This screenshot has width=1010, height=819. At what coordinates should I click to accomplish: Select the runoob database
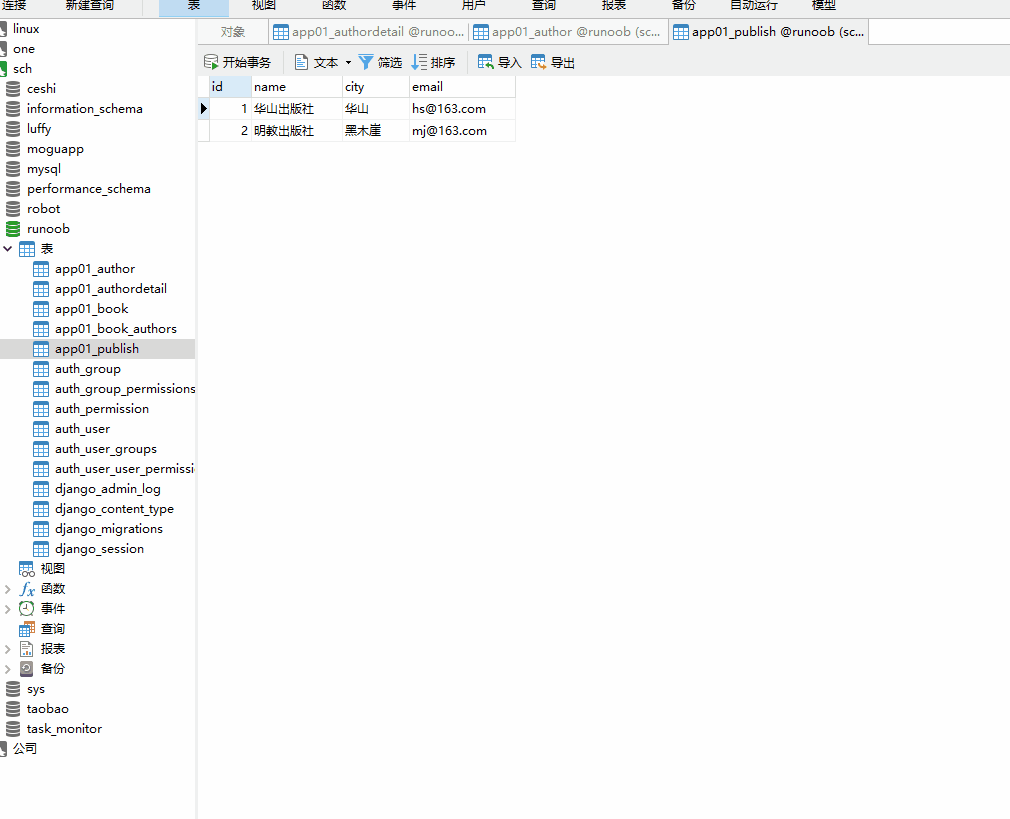pos(46,228)
